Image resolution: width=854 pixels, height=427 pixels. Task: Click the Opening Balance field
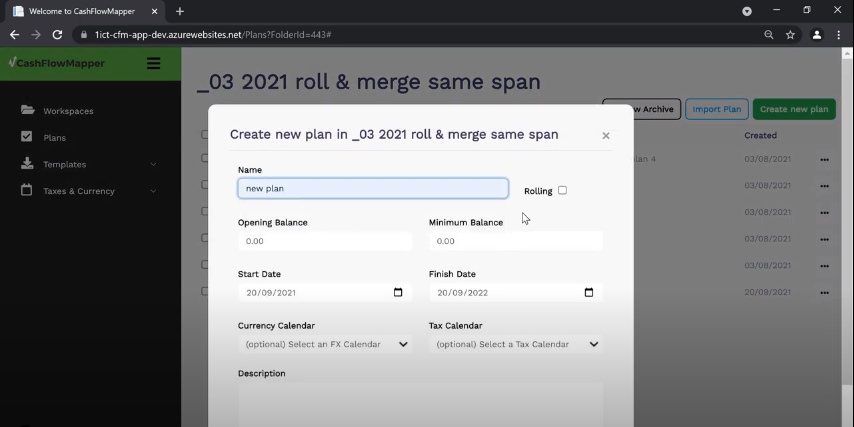click(325, 241)
